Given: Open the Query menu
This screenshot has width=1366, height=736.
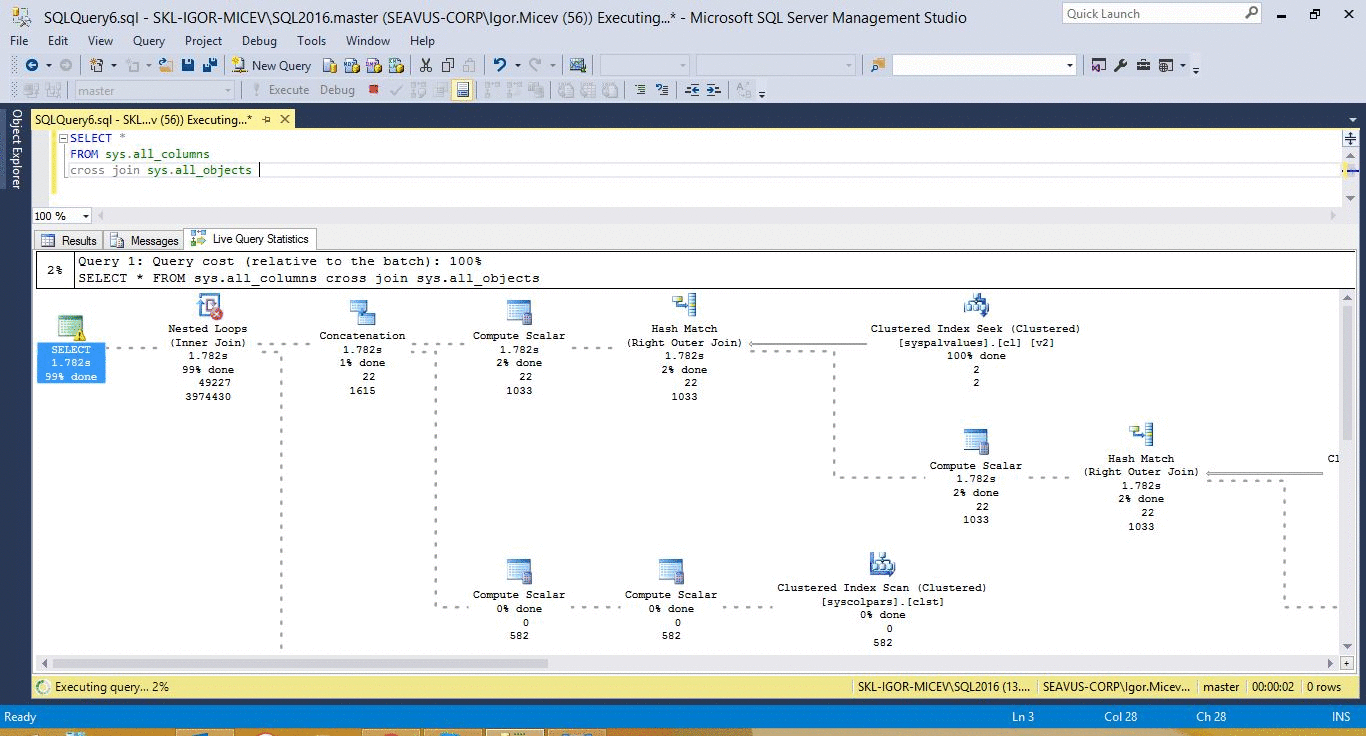Looking at the screenshot, I should pos(148,41).
